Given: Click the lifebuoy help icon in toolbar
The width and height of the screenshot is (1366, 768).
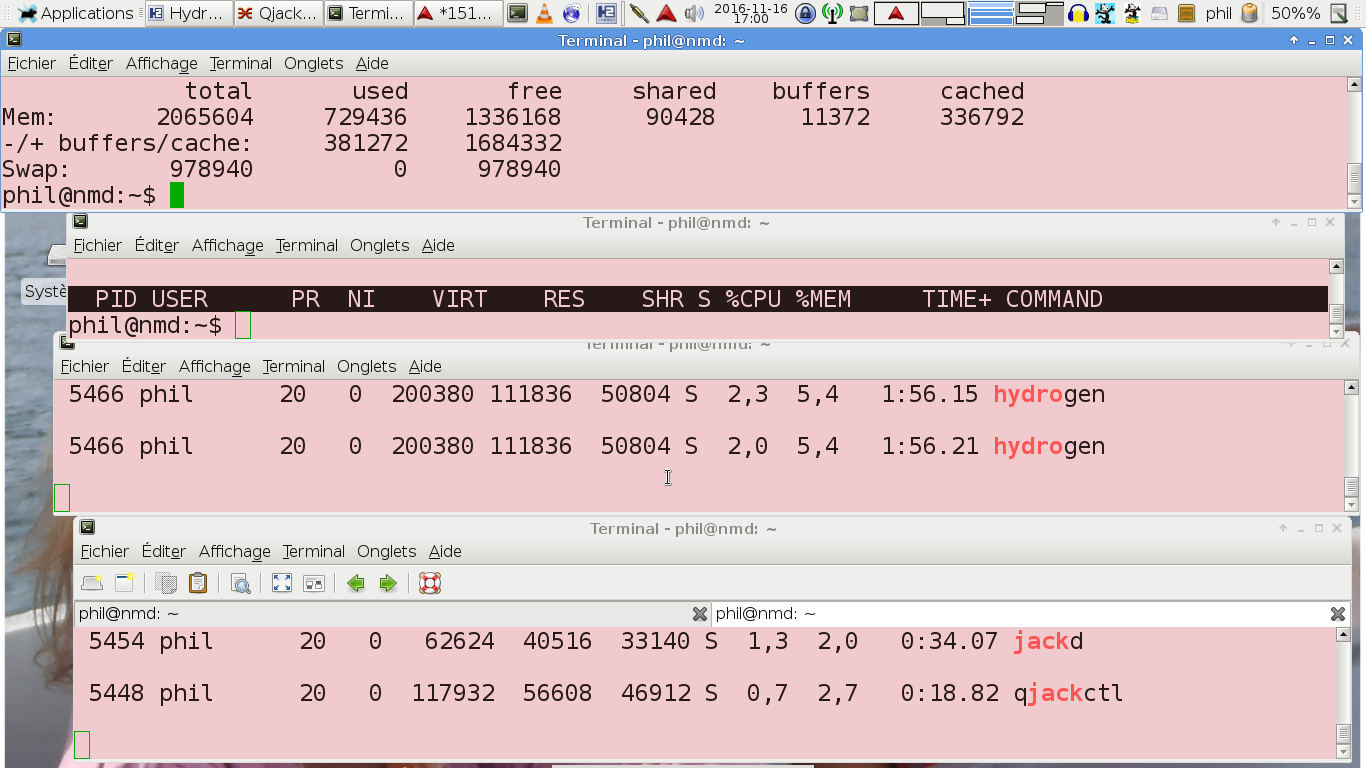Looking at the screenshot, I should tap(430, 583).
